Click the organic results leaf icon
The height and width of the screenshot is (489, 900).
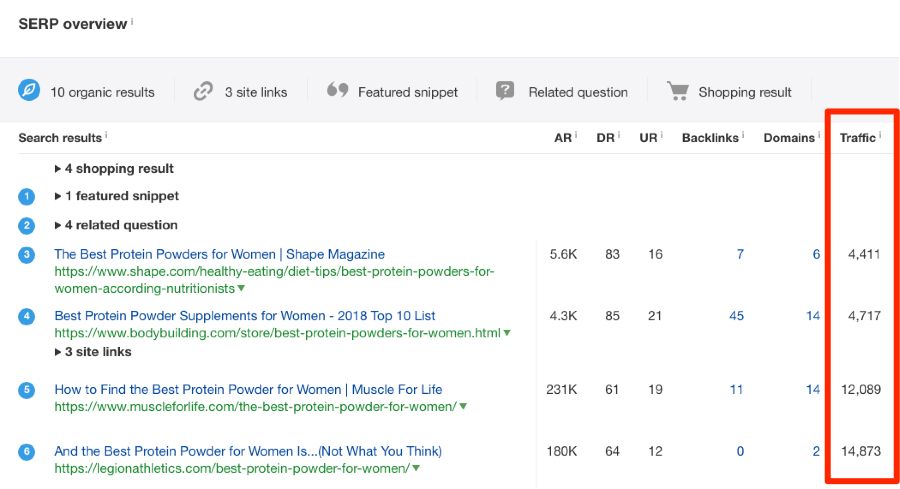(x=29, y=91)
